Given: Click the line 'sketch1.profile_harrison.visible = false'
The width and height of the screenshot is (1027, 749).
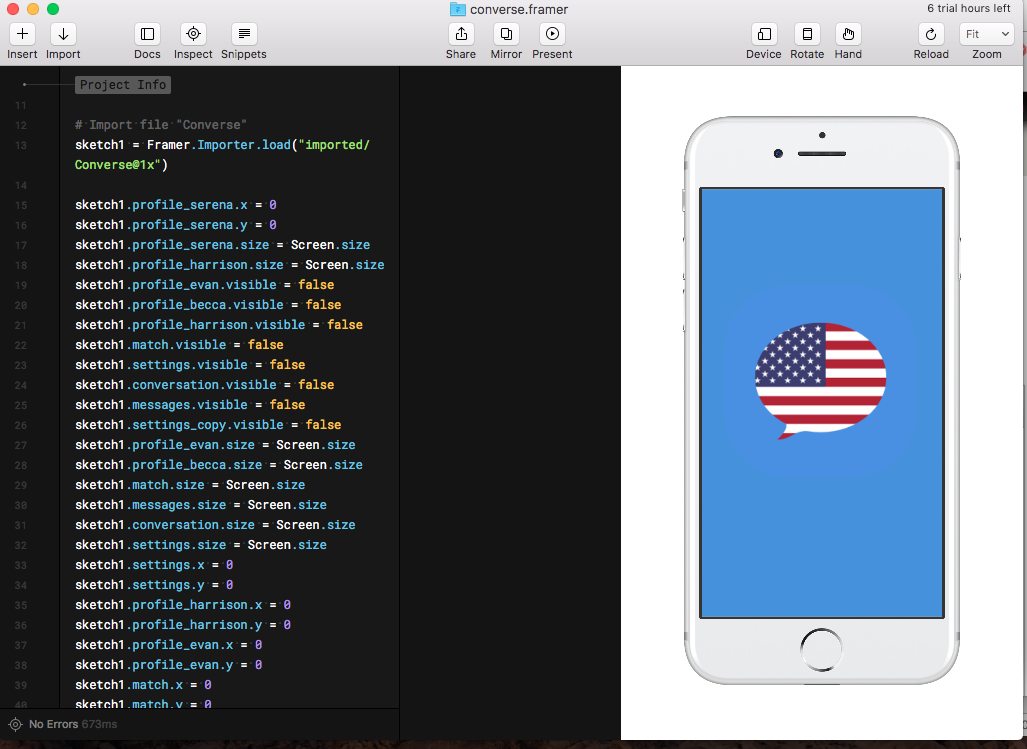Looking at the screenshot, I should pyautogui.click(x=219, y=325).
